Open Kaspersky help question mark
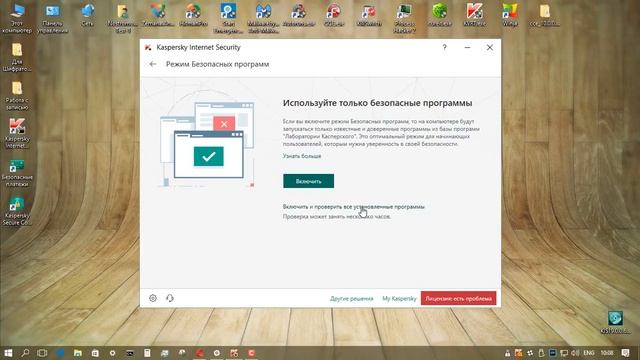Viewport: 640px width, 360px height. 444,47
